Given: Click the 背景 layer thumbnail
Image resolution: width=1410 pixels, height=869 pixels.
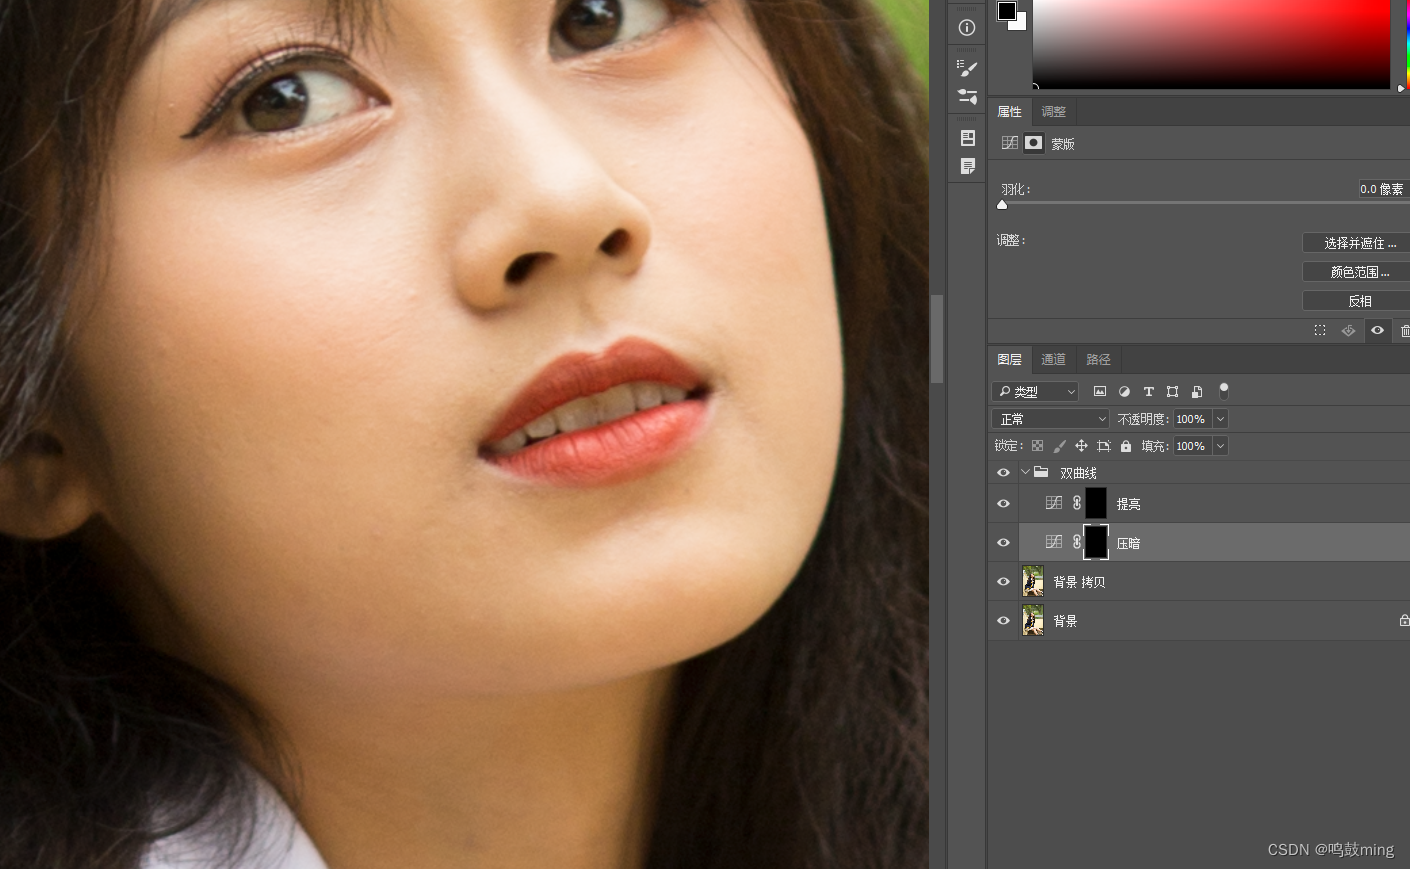Looking at the screenshot, I should 1033,620.
